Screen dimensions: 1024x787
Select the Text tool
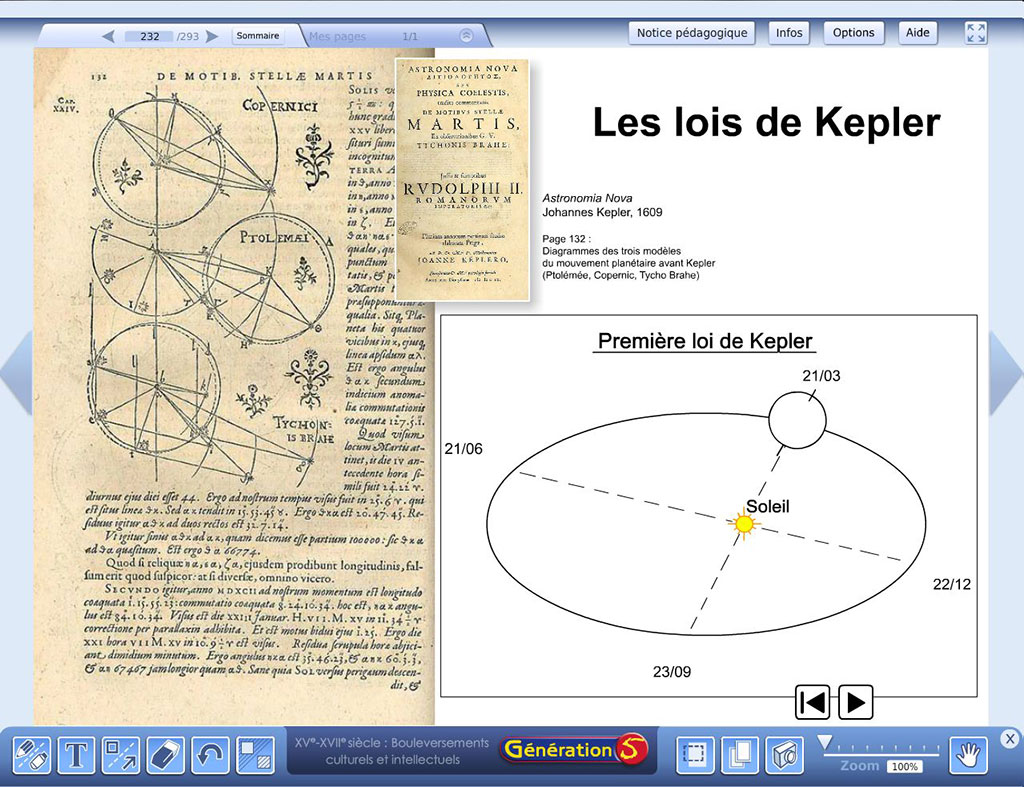pyautogui.click(x=76, y=755)
